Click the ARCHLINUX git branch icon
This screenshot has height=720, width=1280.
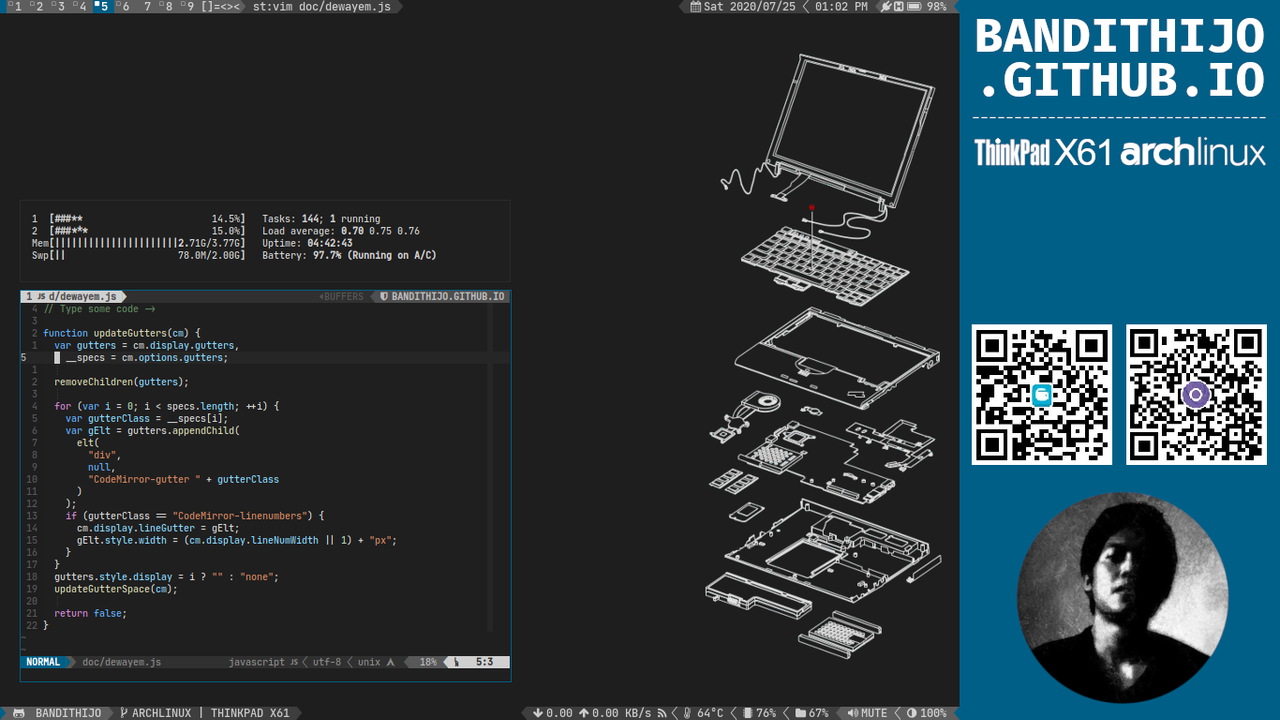(123, 713)
